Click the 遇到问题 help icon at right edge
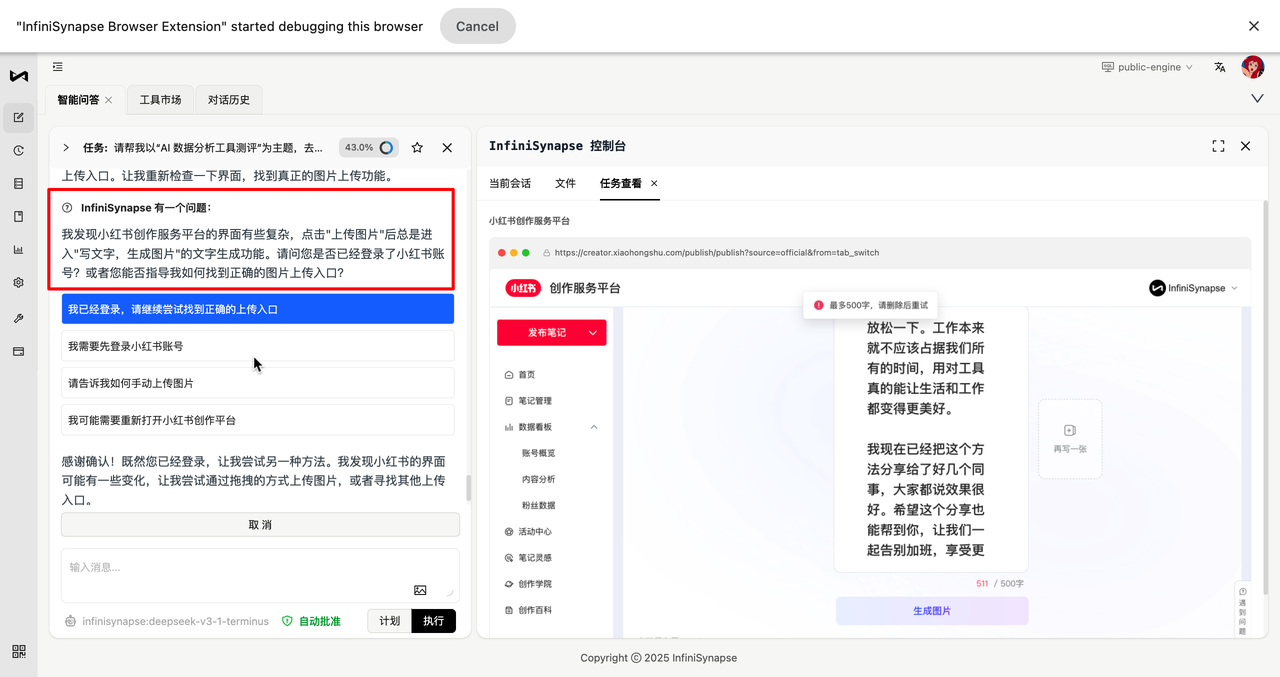Screen dimensions: 1280x677 click(x=1243, y=609)
